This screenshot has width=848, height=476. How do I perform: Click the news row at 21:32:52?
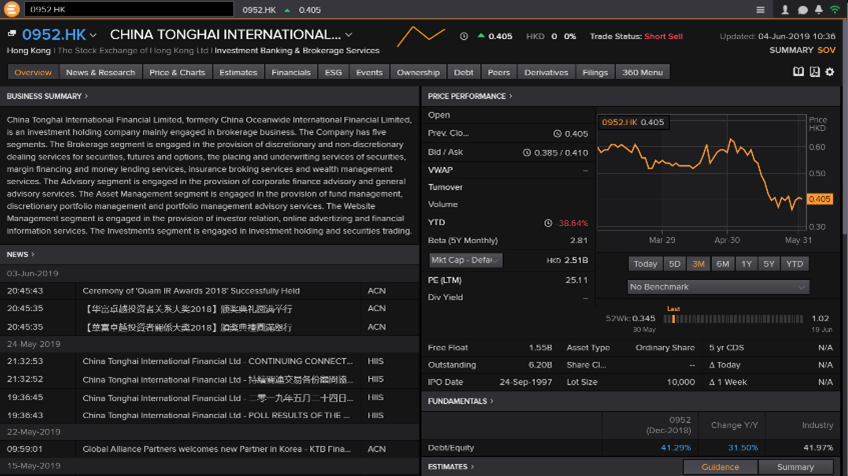point(209,379)
